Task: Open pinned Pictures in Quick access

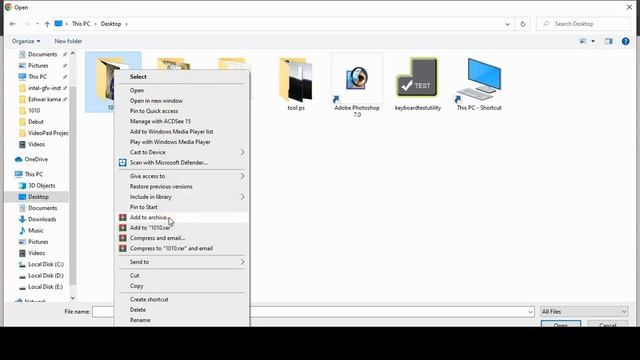Action: [38, 66]
